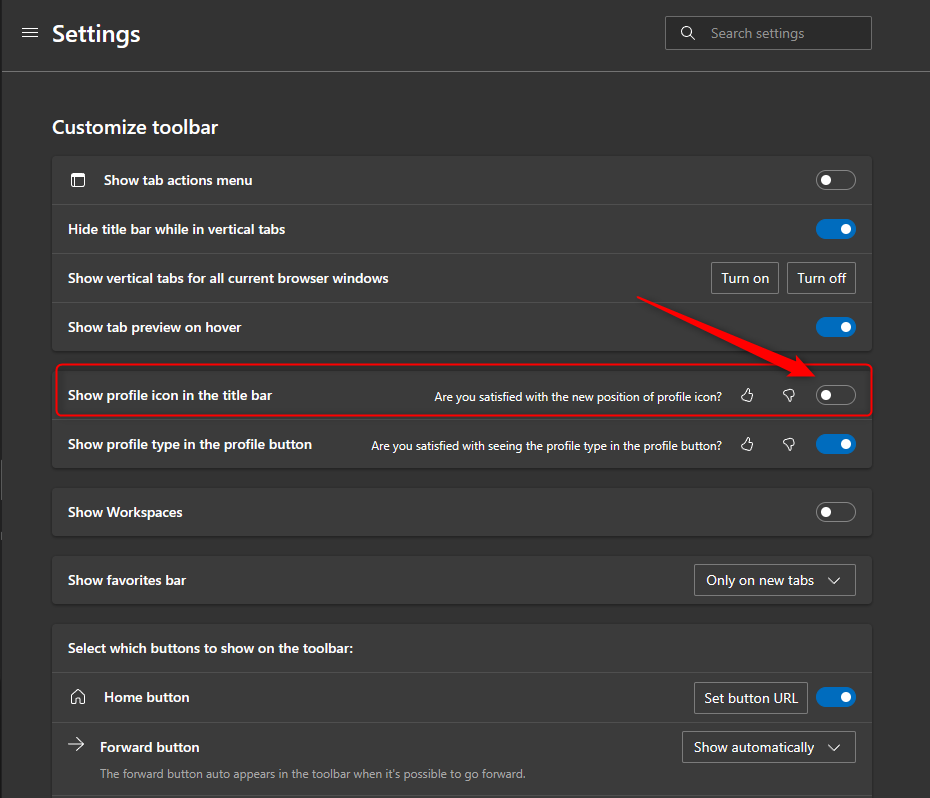Give thumbs down for profile type feedback
This screenshot has width=930, height=798.
789,444
